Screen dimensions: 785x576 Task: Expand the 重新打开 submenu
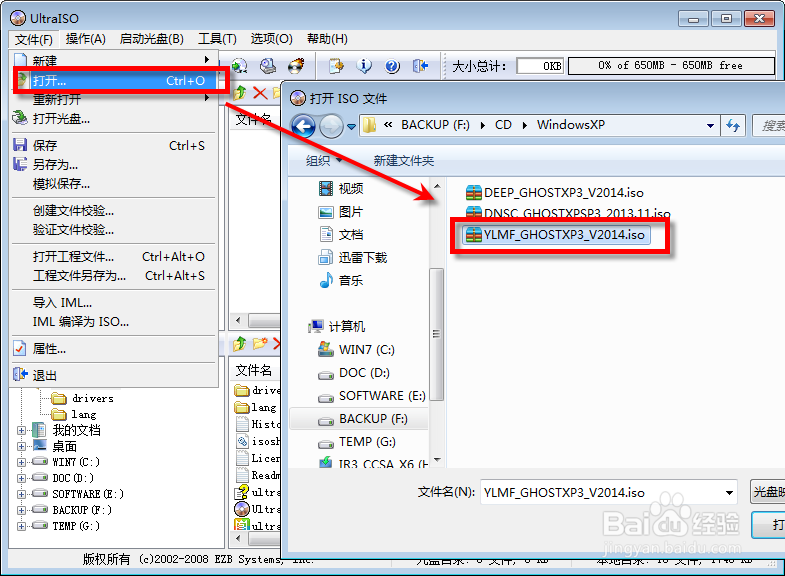click(x=114, y=100)
